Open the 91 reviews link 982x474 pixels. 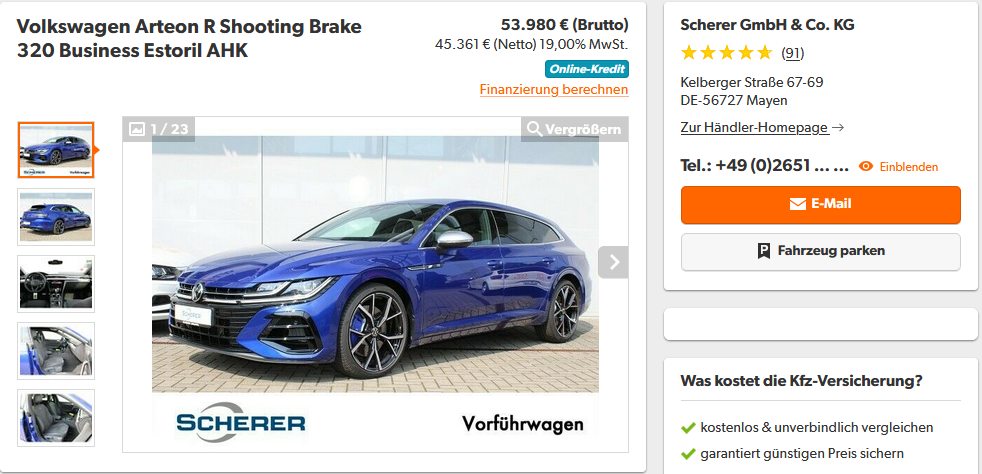(x=792, y=54)
